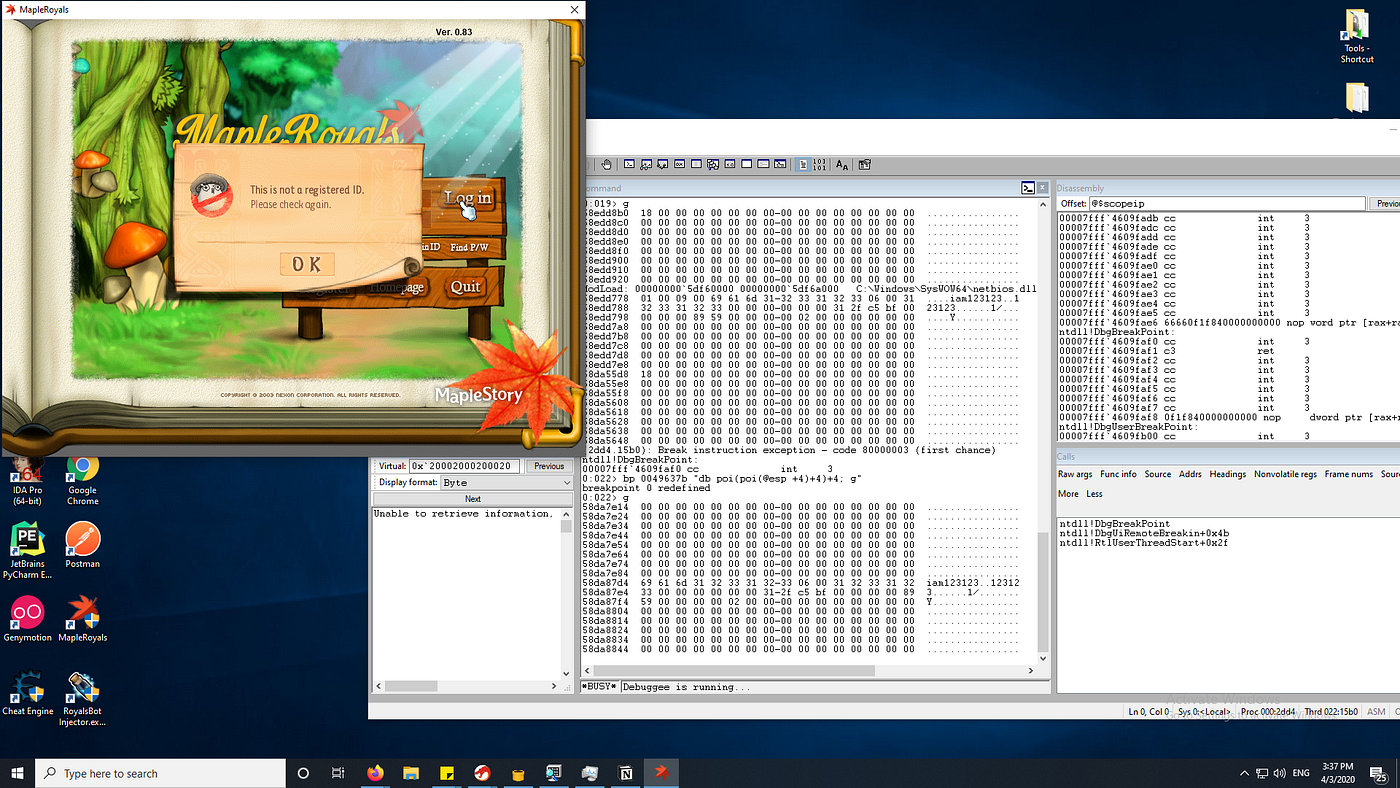
Task: Expand the system tray hidden icons chevron
Action: [x=1245, y=773]
